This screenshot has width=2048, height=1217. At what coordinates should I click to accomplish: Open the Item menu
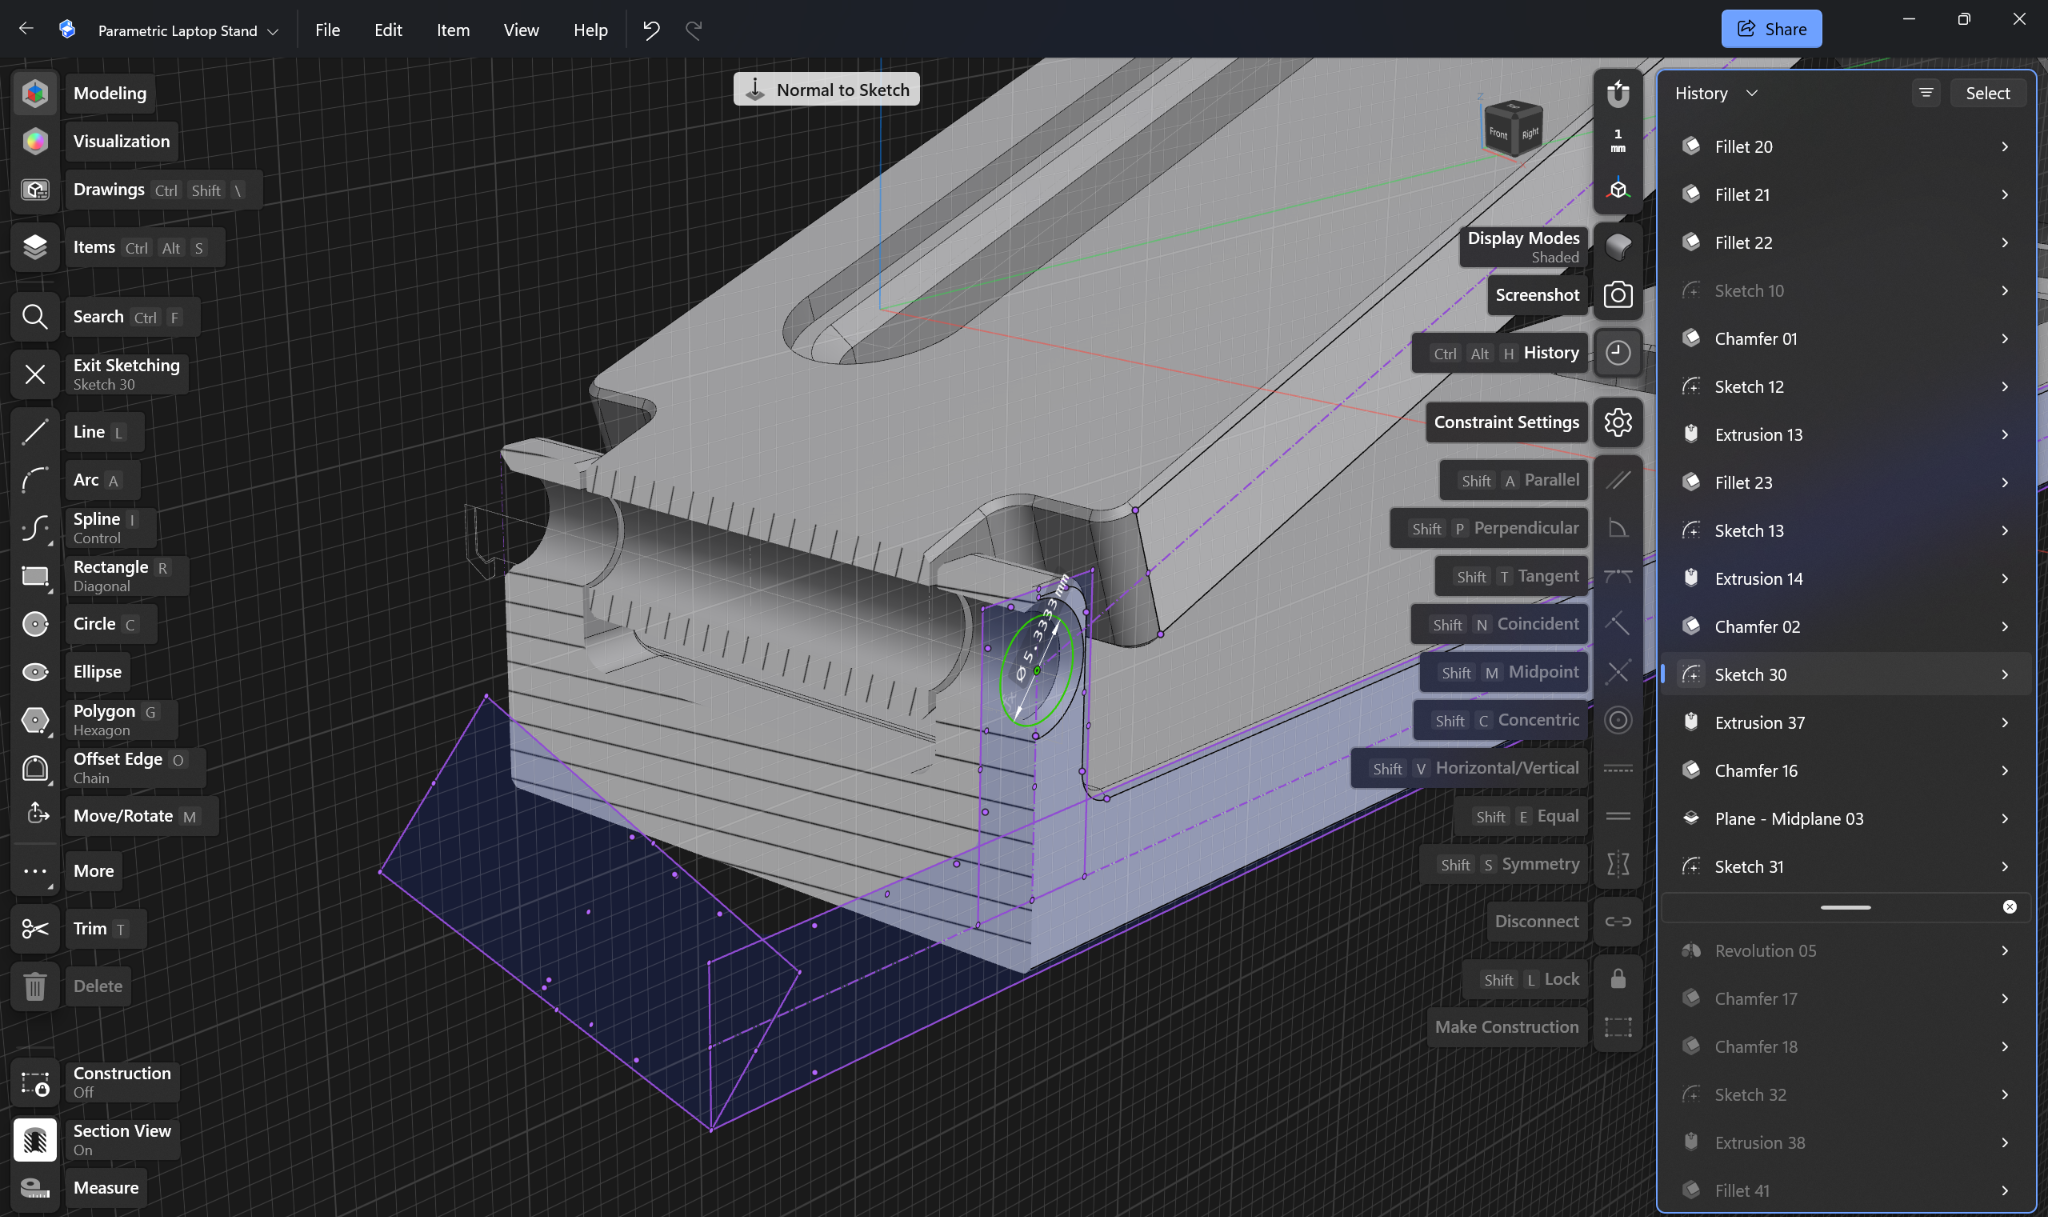tap(453, 30)
